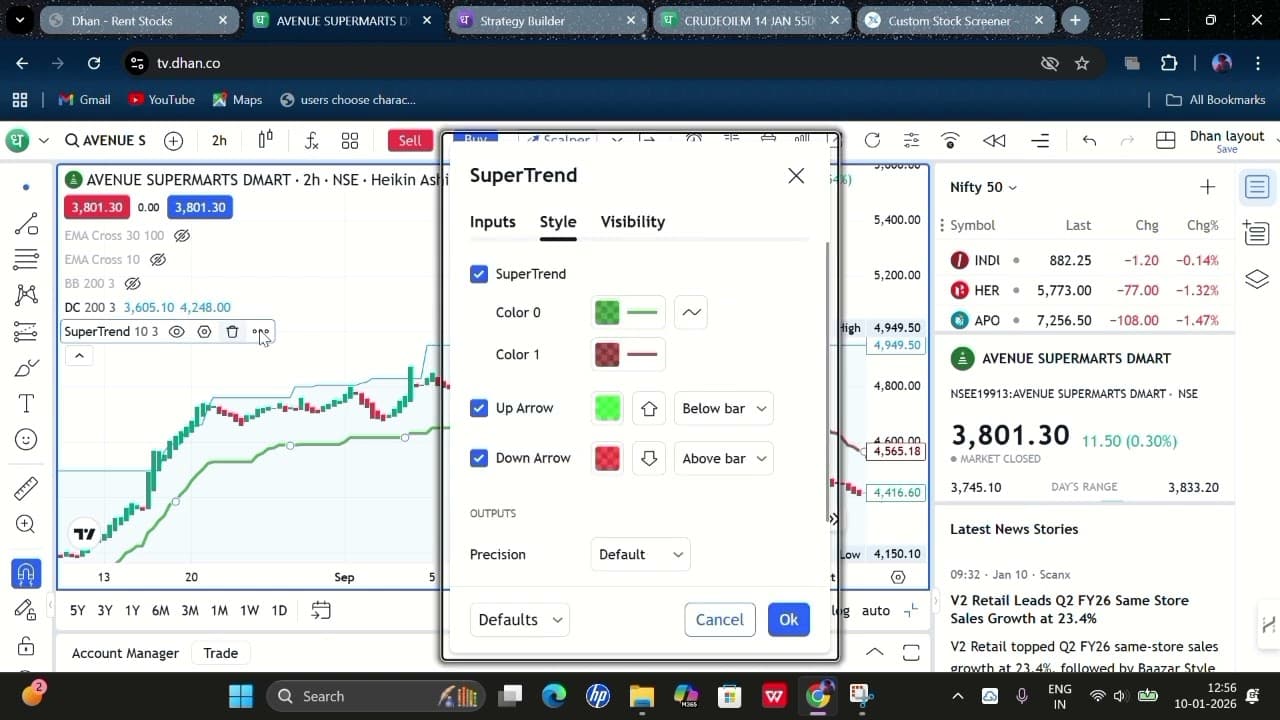
Task: Select the trend line drawing tool
Action: [x=26, y=224]
